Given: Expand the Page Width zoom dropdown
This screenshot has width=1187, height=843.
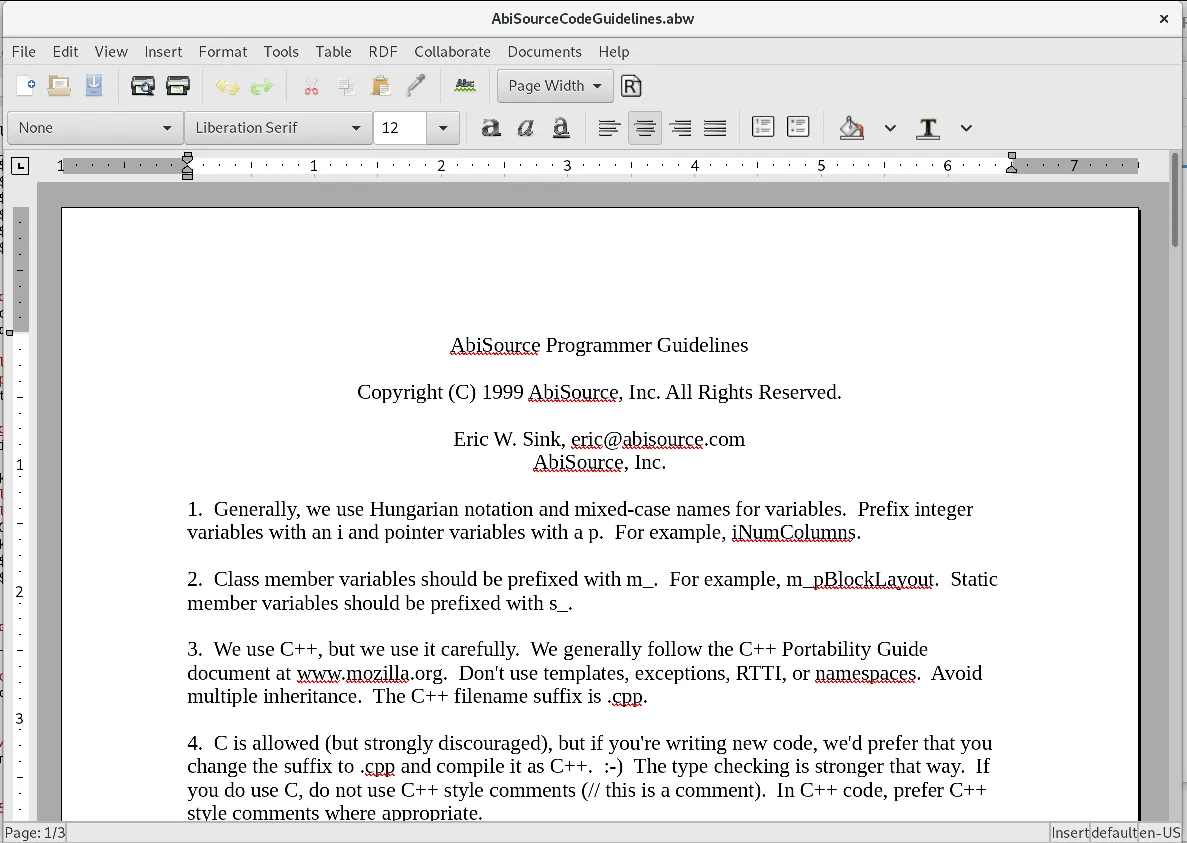Looking at the screenshot, I should point(555,86).
